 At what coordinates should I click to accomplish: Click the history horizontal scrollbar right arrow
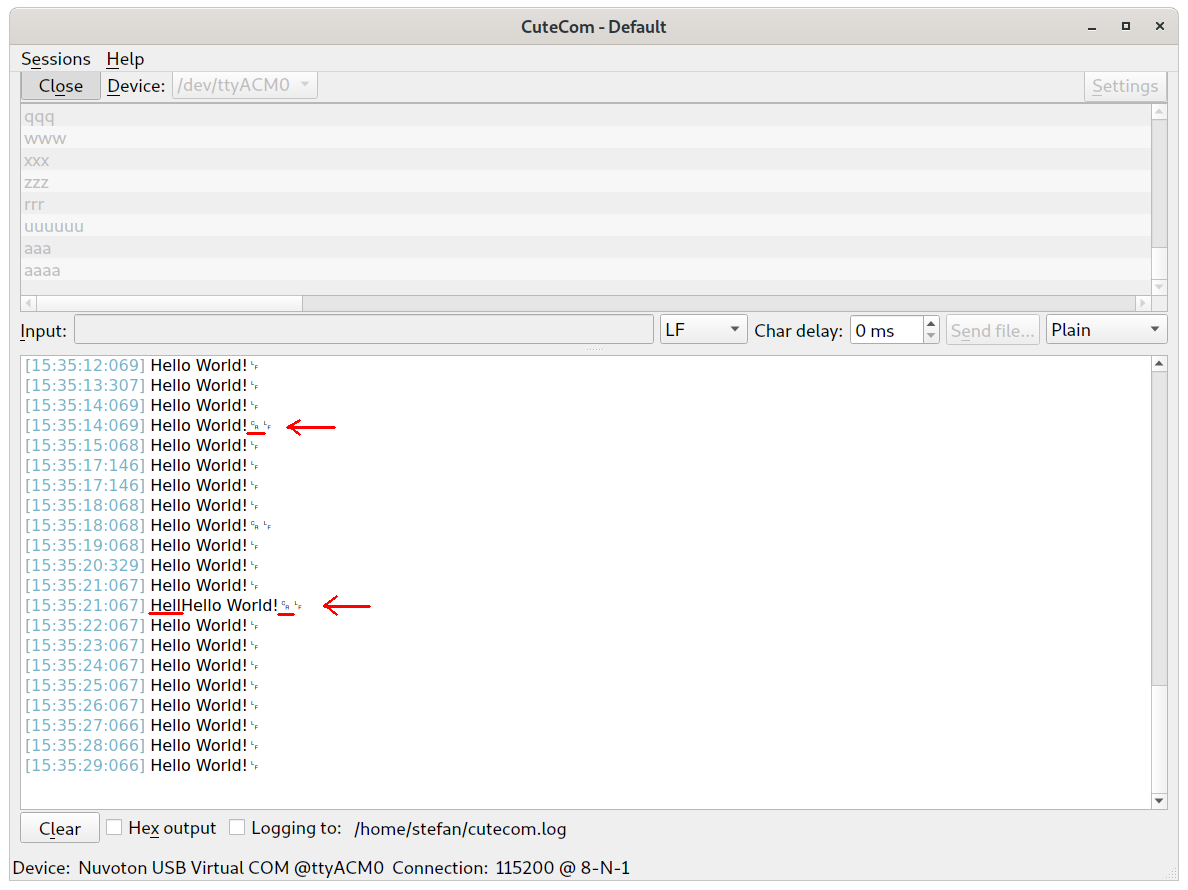click(x=1143, y=303)
